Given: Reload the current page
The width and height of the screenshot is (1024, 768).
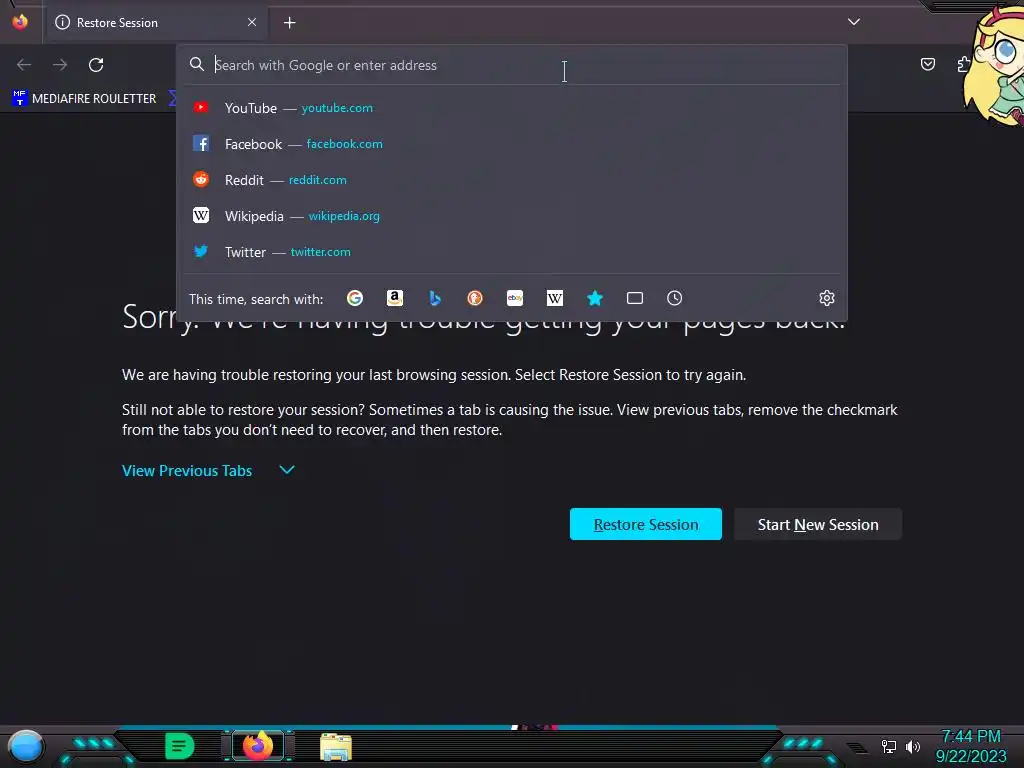Looking at the screenshot, I should [96, 65].
